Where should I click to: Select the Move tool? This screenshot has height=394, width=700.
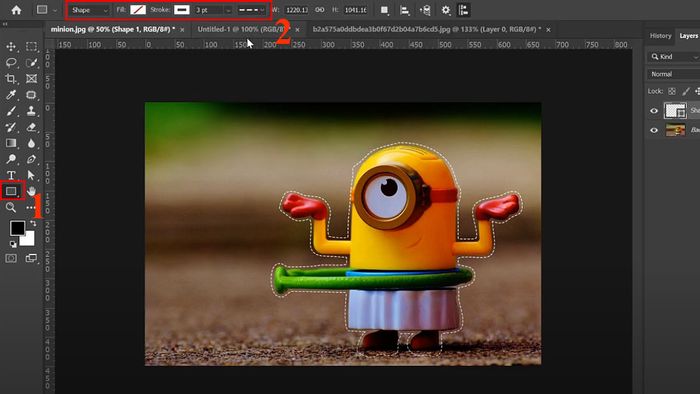pyautogui.click(x=11, y=46)
